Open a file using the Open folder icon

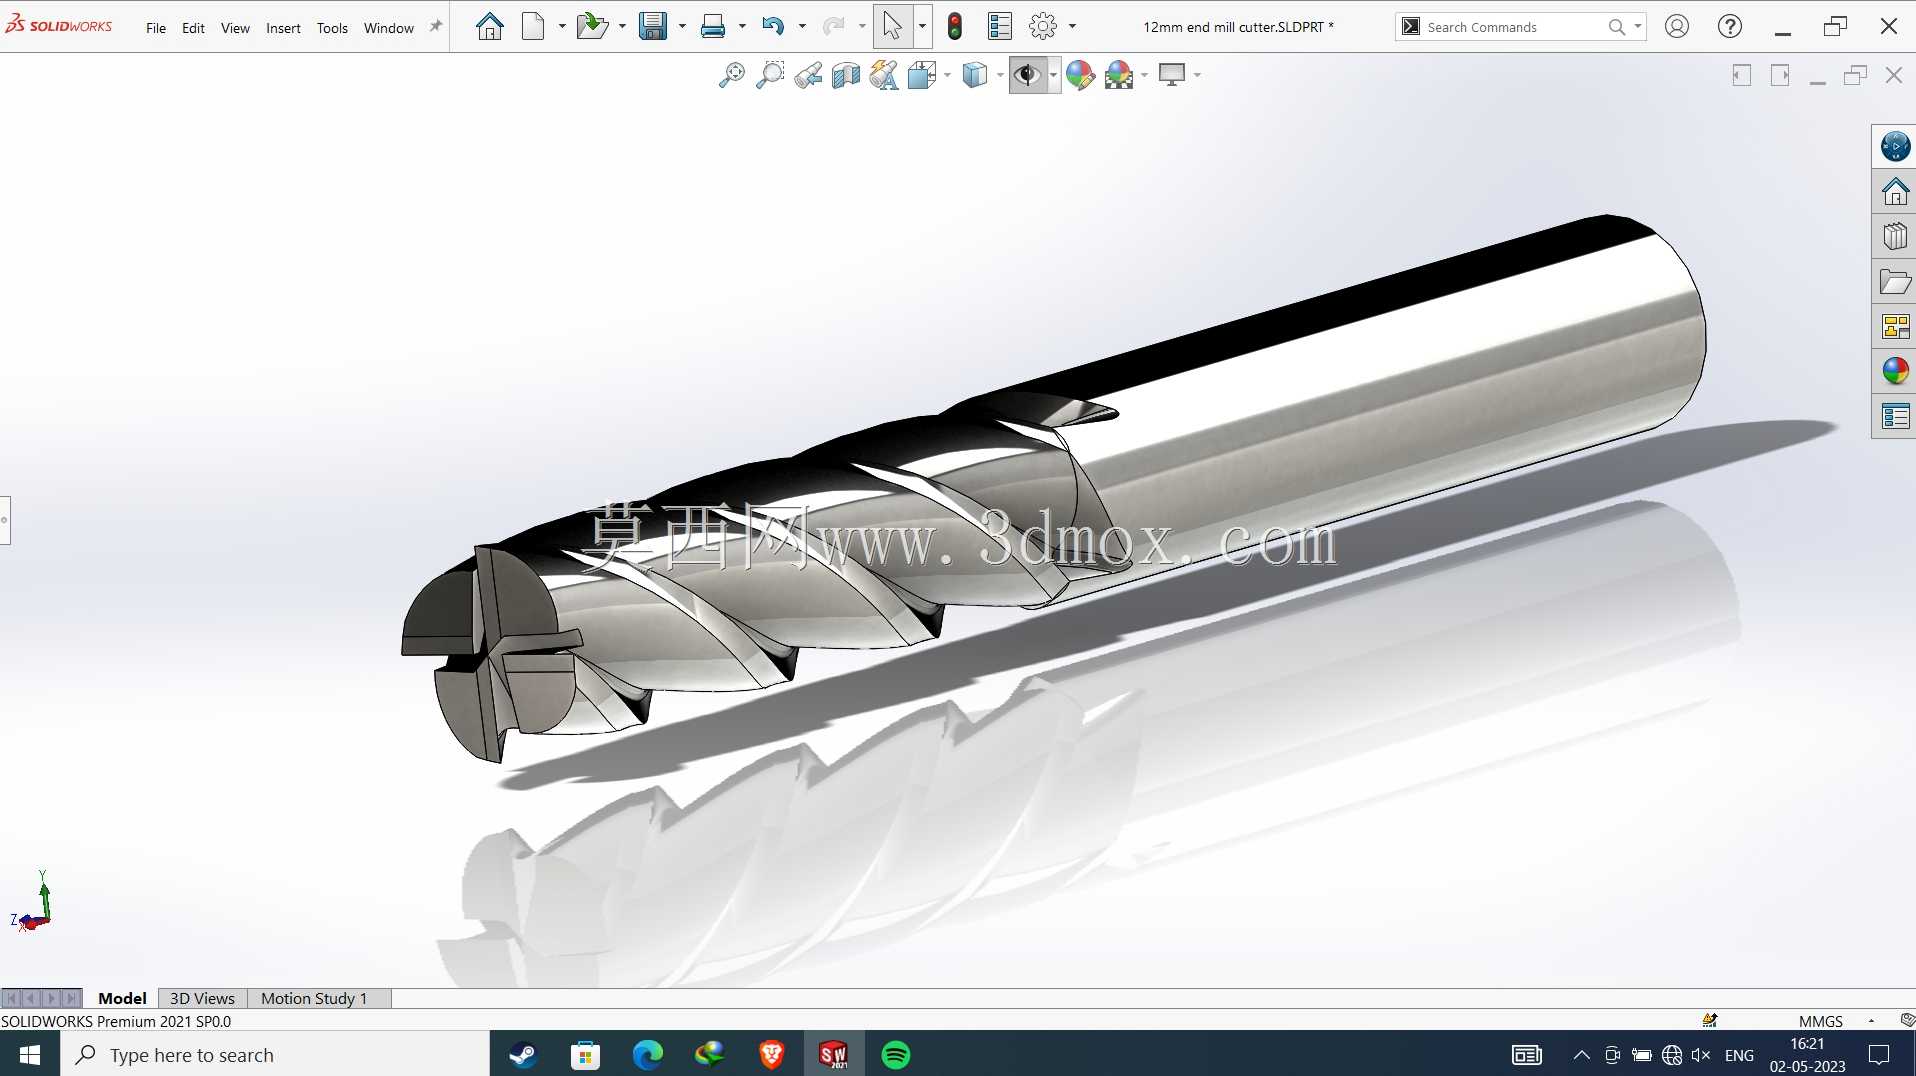click(x=592, y=26)
